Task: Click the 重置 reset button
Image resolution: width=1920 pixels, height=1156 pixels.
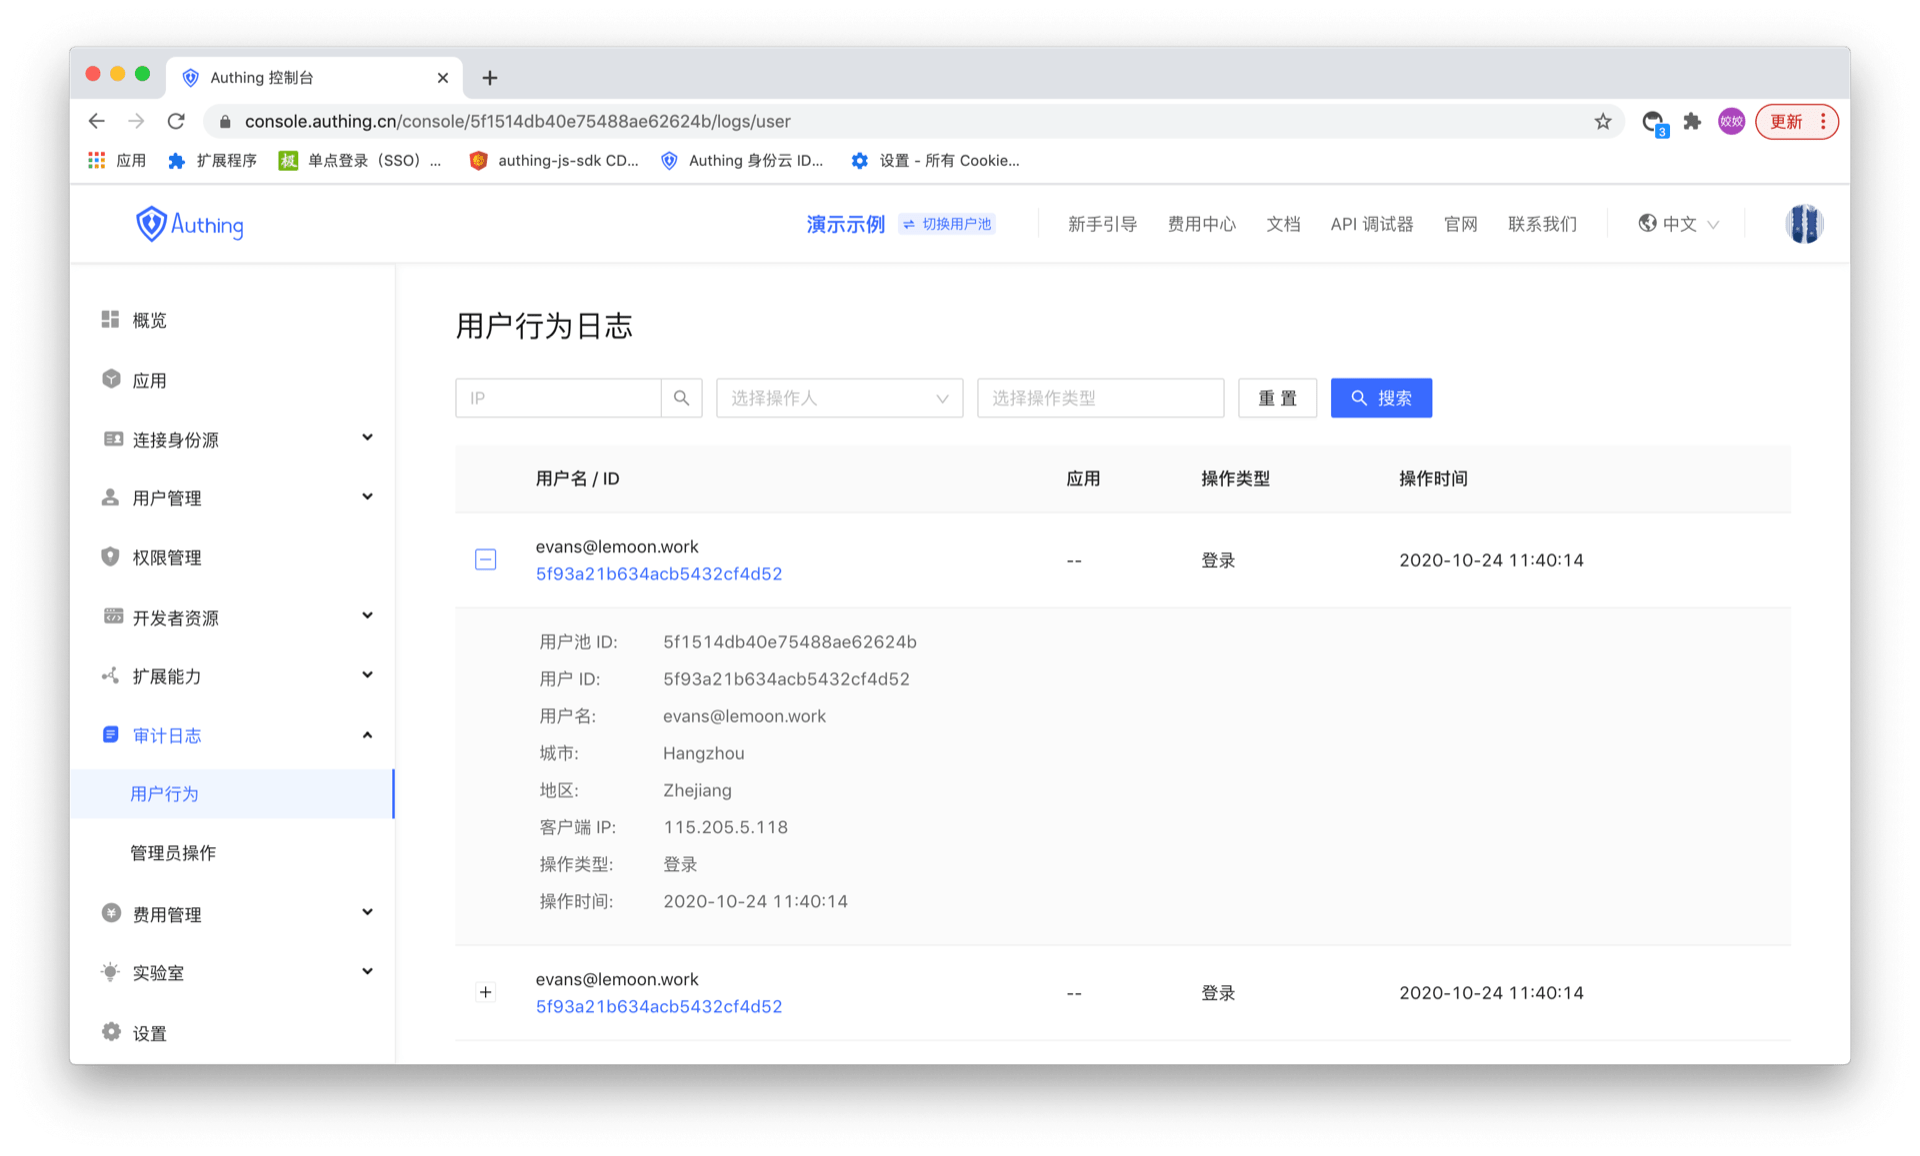Action: pos(1277,398)
